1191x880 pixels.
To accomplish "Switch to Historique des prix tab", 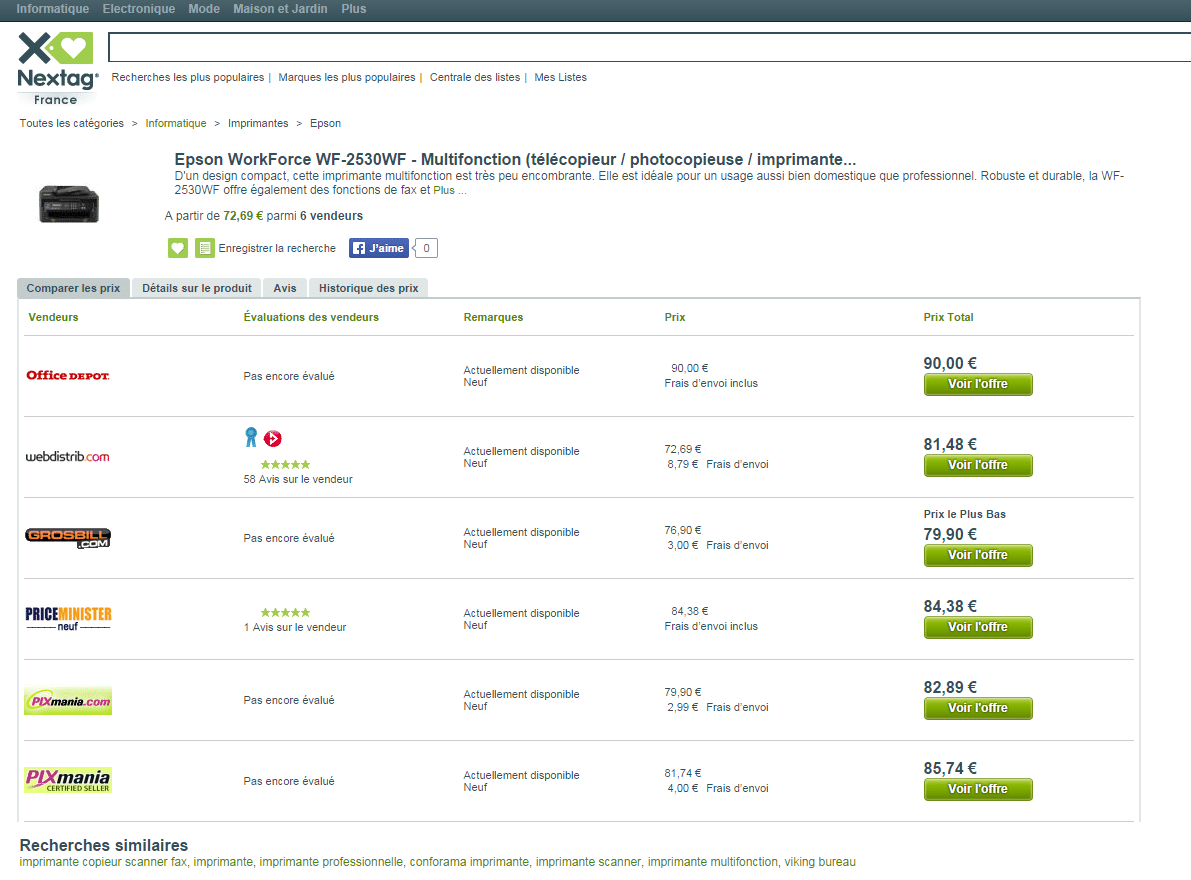I will (368, 288).
